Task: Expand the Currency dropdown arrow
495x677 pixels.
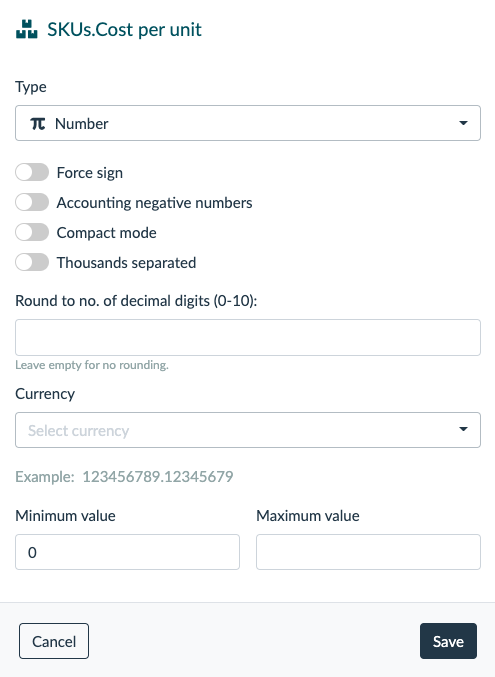Action: (x=463, y=429)
